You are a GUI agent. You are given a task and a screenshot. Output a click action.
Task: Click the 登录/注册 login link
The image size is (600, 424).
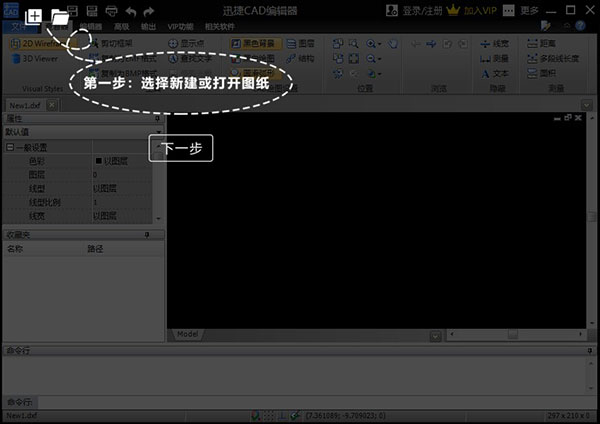click(x=423, y=10)
